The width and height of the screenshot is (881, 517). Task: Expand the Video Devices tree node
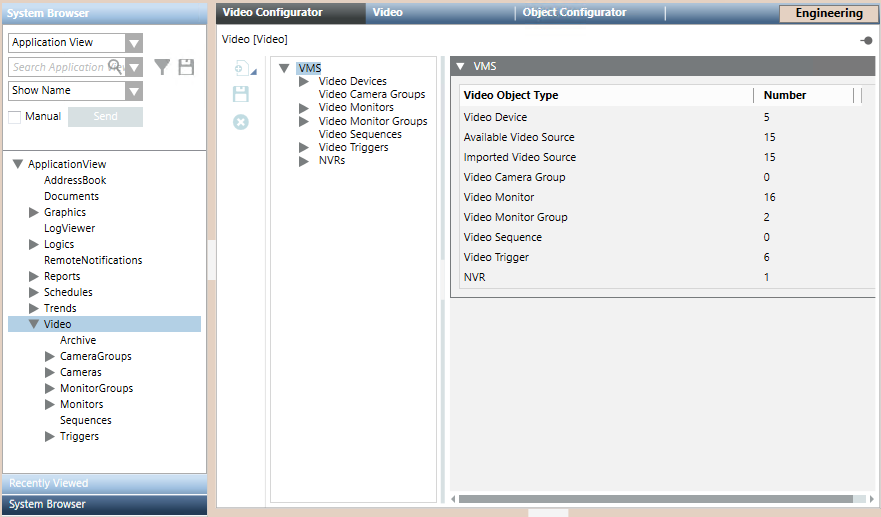(304, 81)
